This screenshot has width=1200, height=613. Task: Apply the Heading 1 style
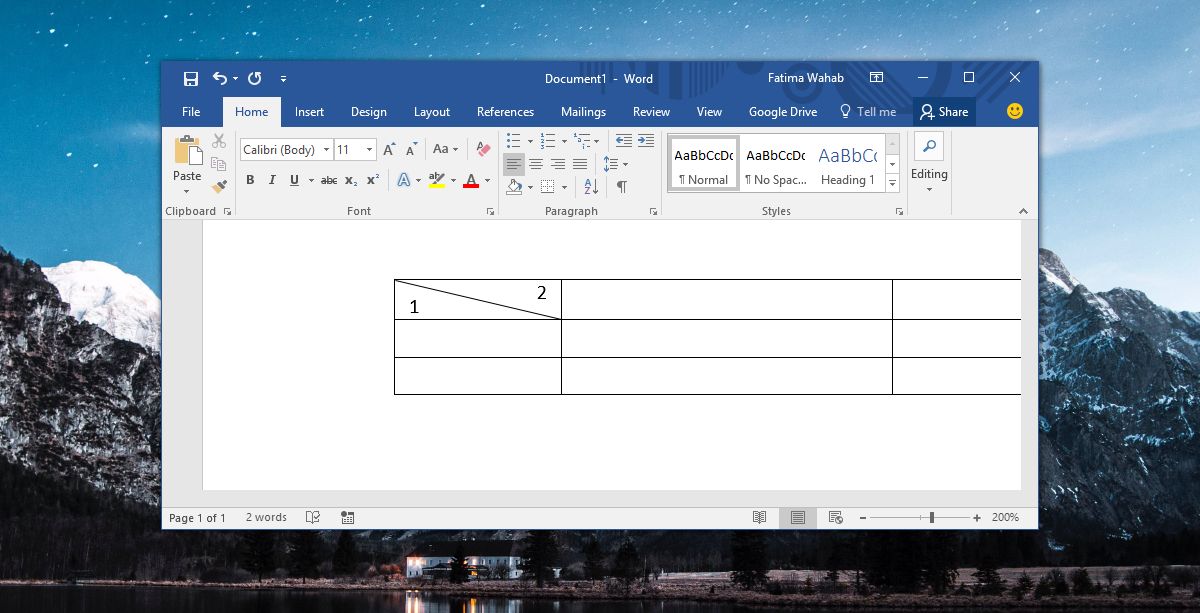point(847,163)
